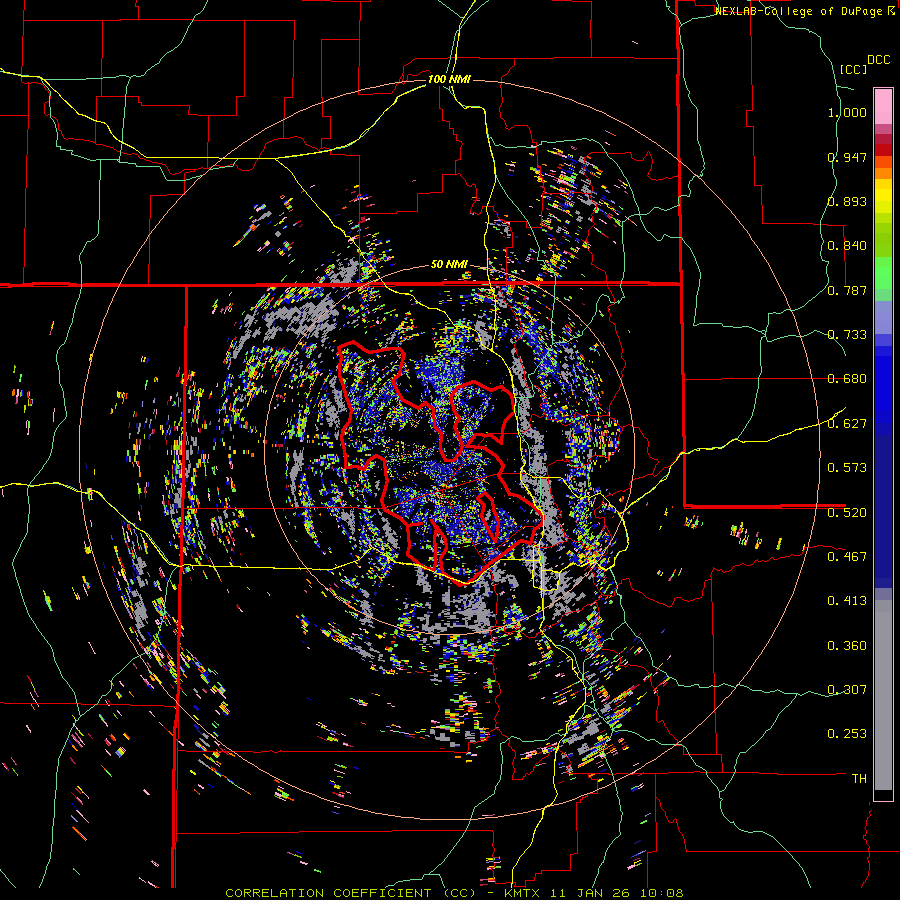900x900 pixels.
Task: Click the 0.413 legend value
Action: coord(847,601)
